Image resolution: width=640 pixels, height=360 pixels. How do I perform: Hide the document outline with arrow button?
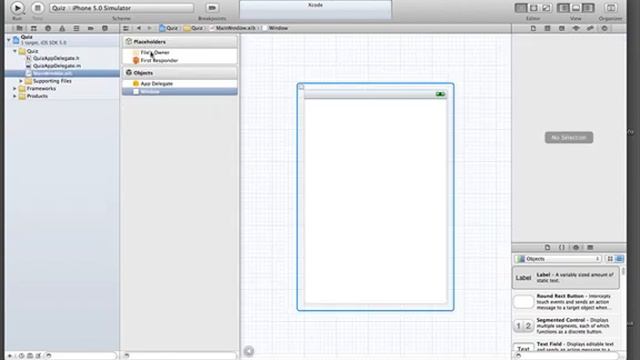coord(249,351)
